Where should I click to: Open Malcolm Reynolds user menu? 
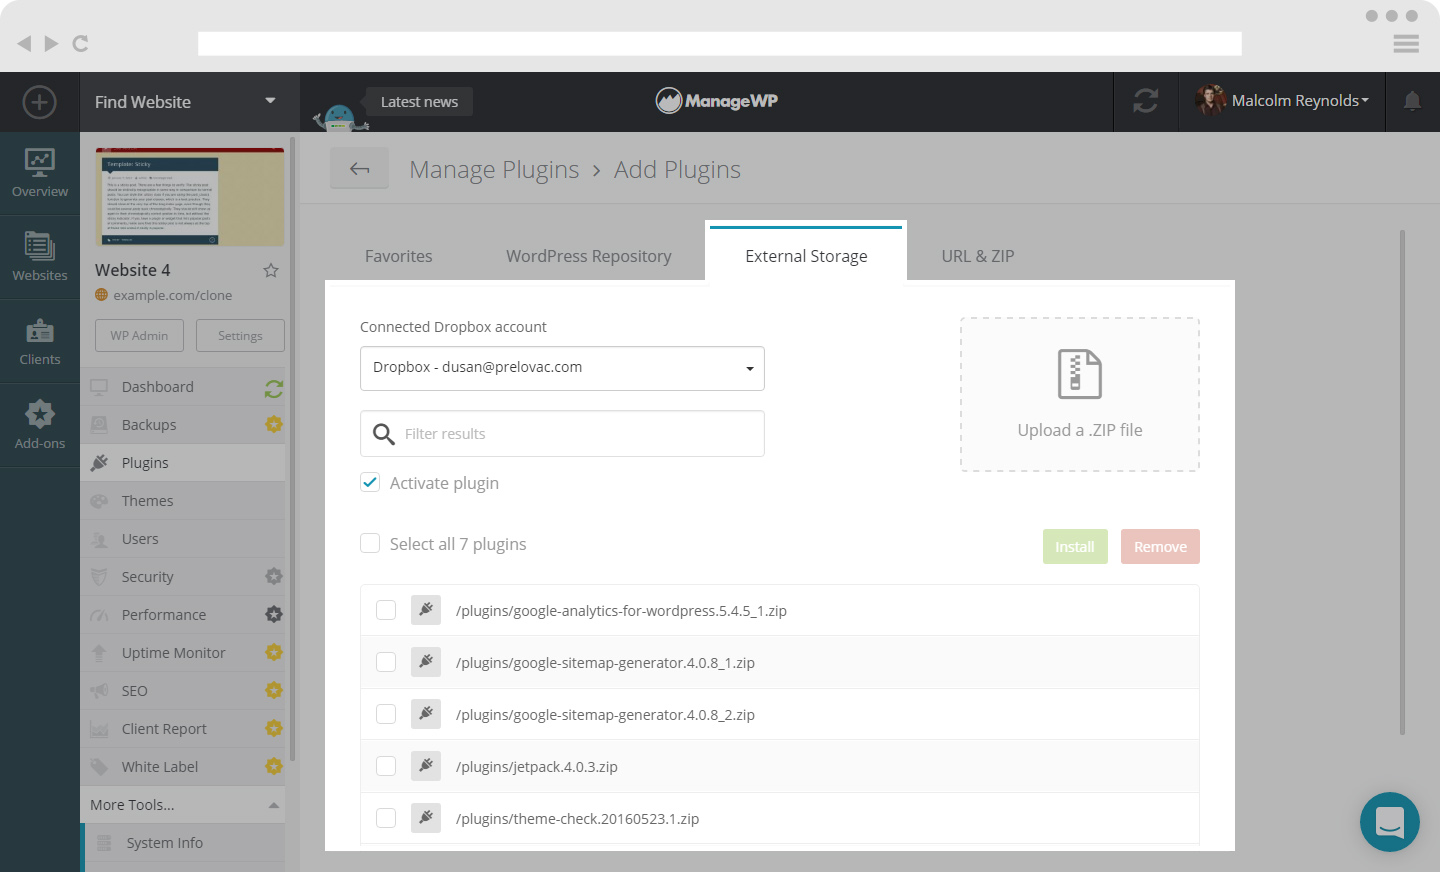coord(1282,101)
